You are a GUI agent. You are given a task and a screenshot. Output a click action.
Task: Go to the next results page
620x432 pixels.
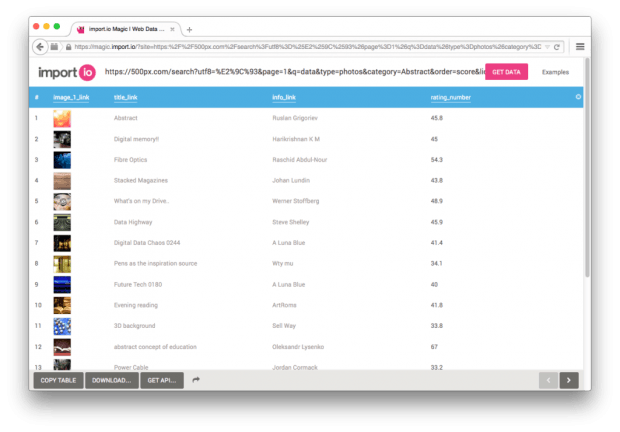569,380
